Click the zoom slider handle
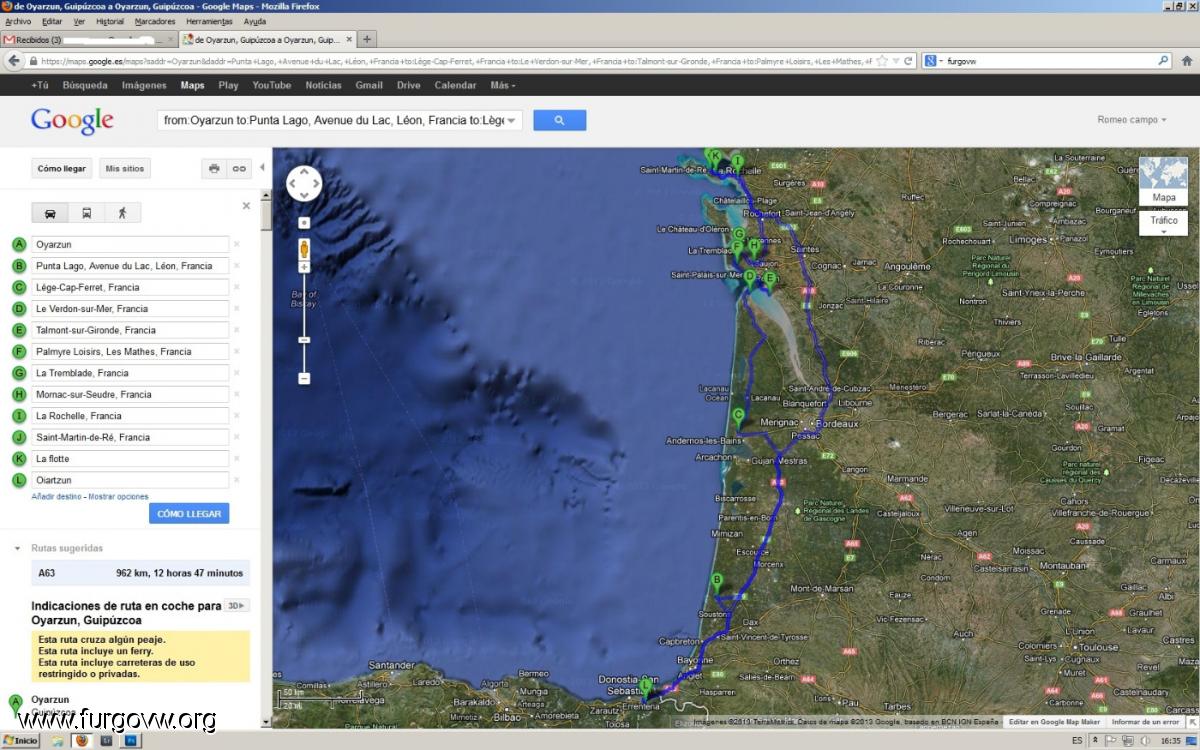 coord(304,340)
